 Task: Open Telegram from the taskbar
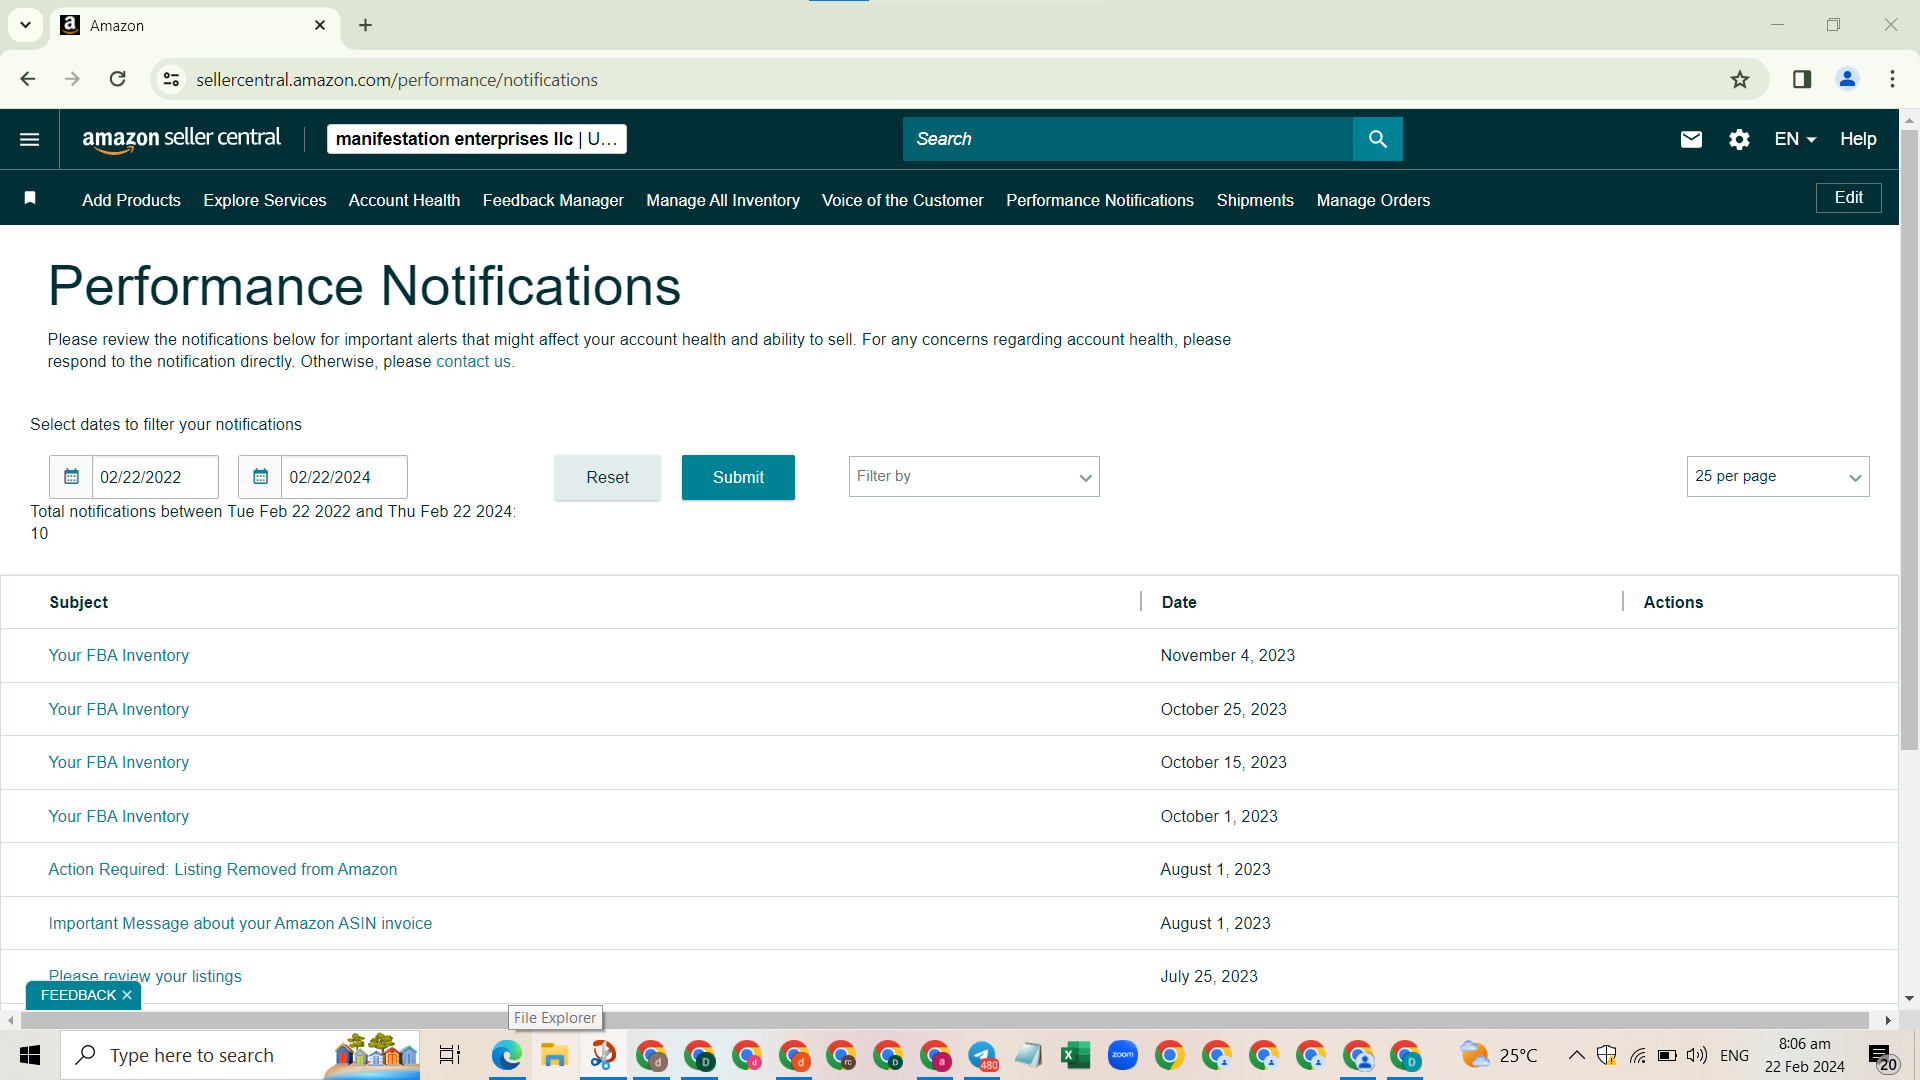[x=982, y=1055]
